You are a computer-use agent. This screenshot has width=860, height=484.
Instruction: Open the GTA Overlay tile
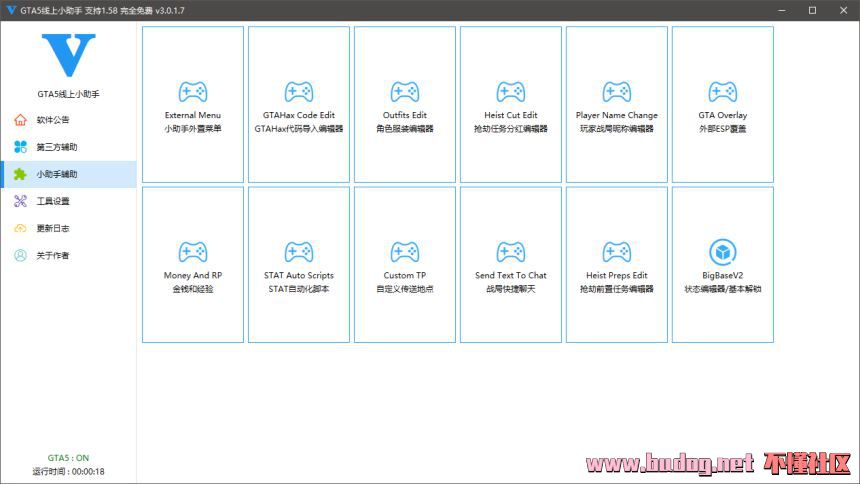(x=722, y=104)
